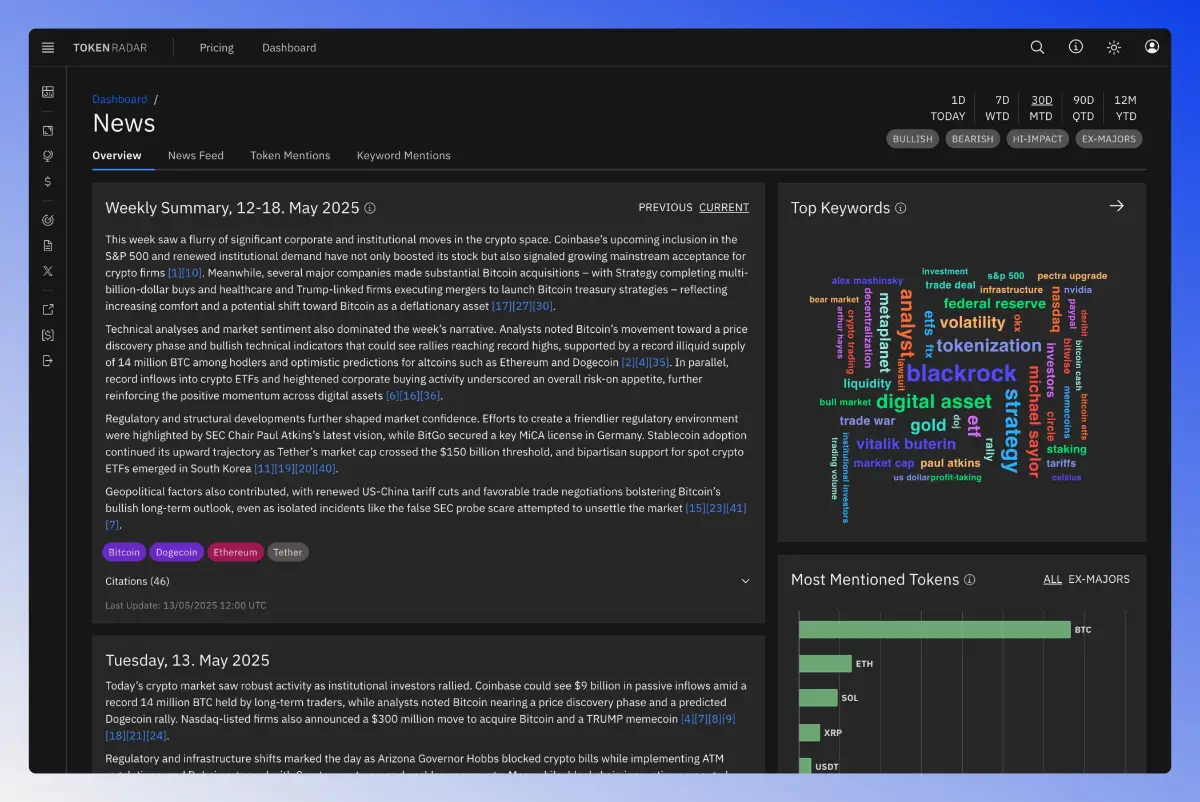
Task: Toggle the BULLISH filter chip
Action: tap(912, 139)
